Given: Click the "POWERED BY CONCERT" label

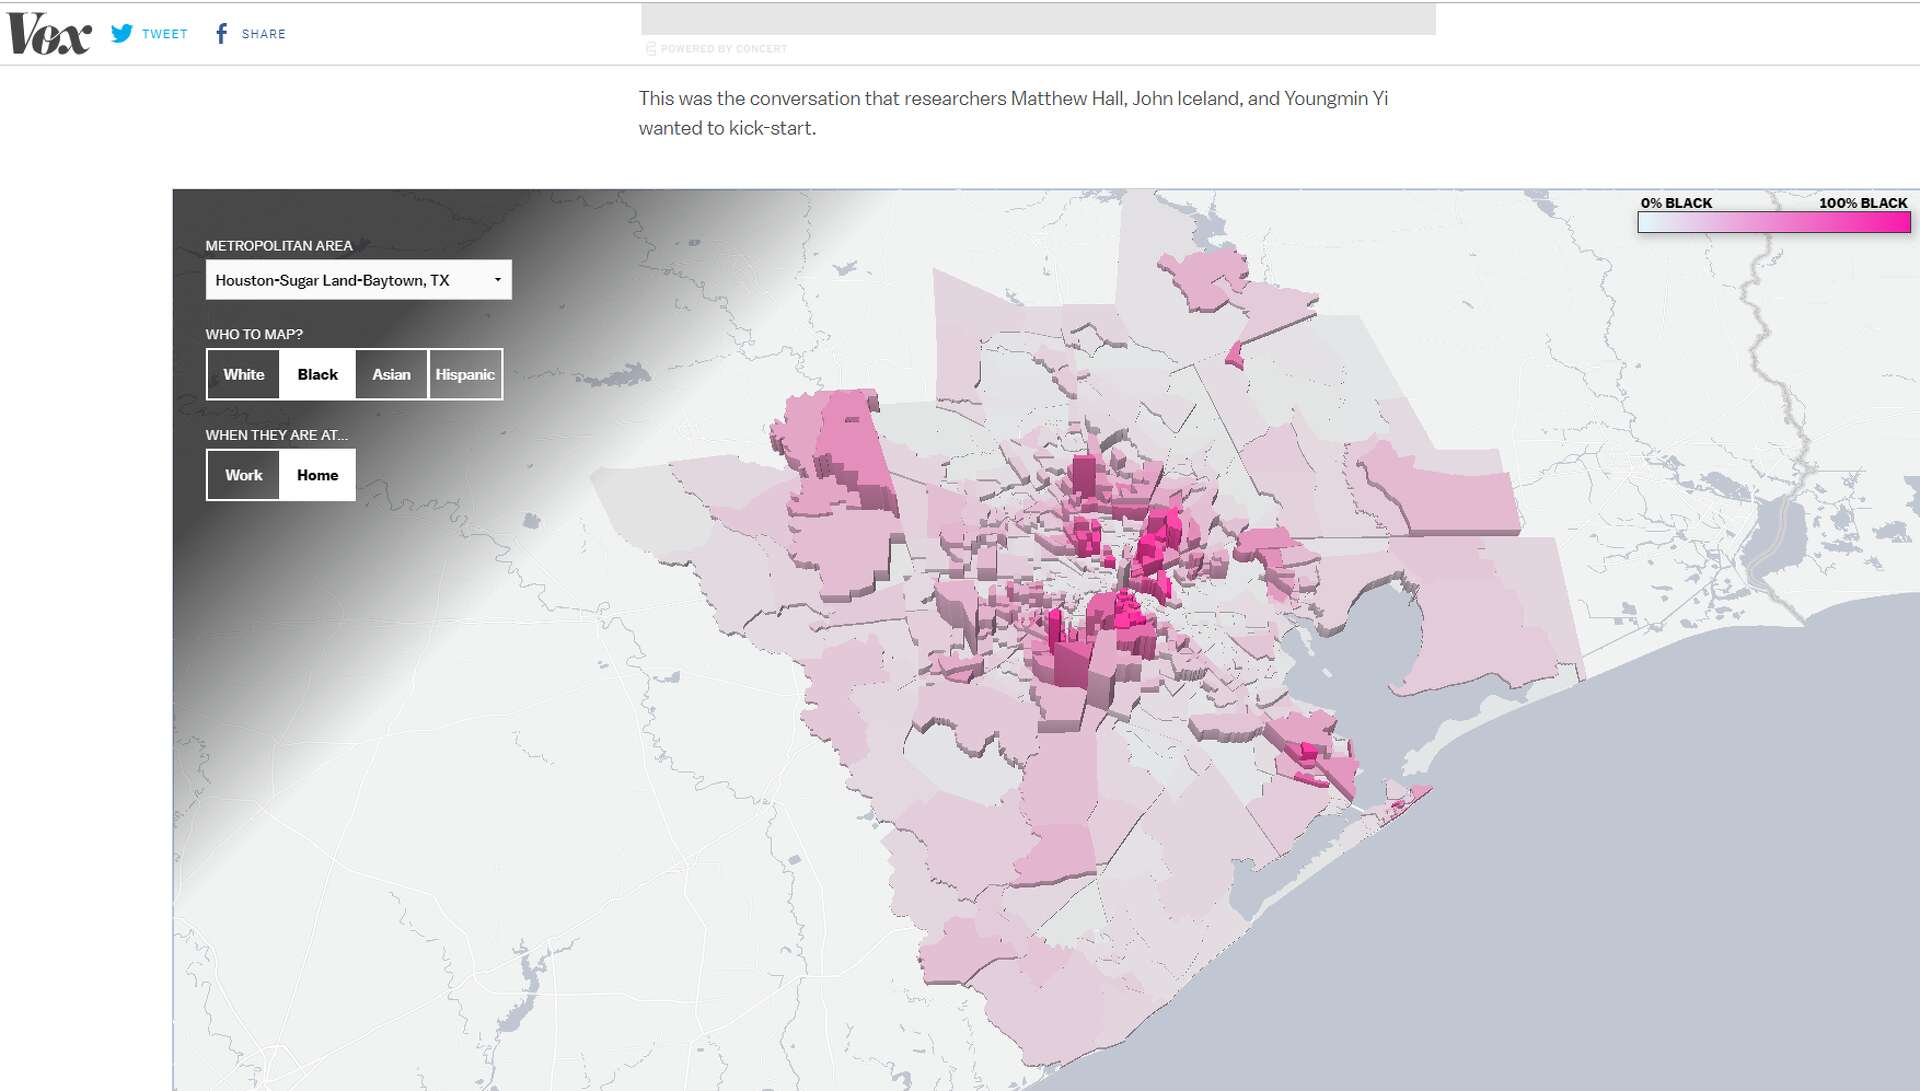Looking at the screenshot, I should [x=716, y=48].
